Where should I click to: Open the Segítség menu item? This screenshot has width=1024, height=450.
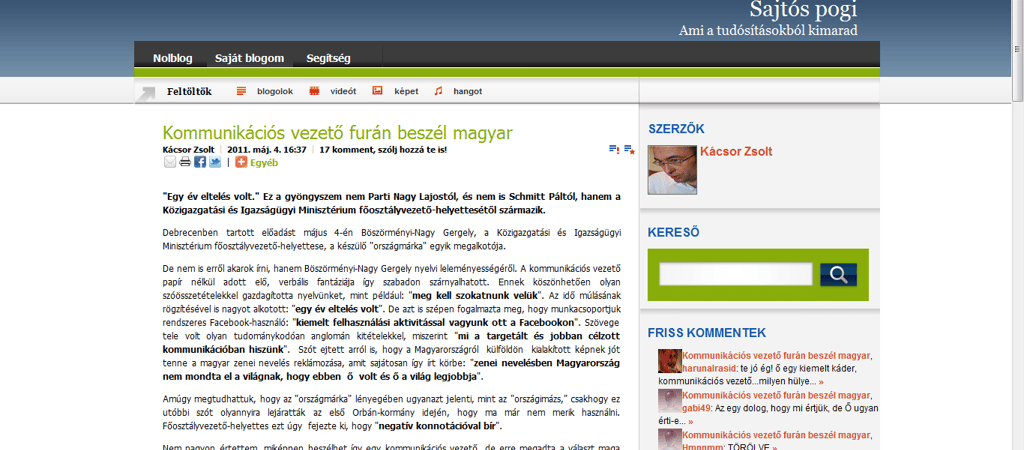click(x=328, y=58)
